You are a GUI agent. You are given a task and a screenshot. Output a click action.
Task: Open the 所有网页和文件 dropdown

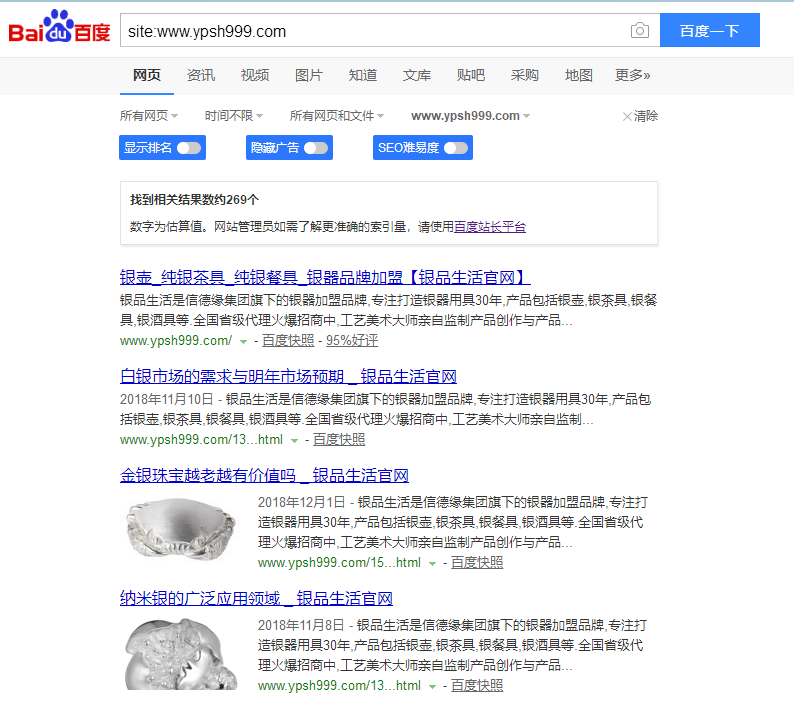pos(336,116)
